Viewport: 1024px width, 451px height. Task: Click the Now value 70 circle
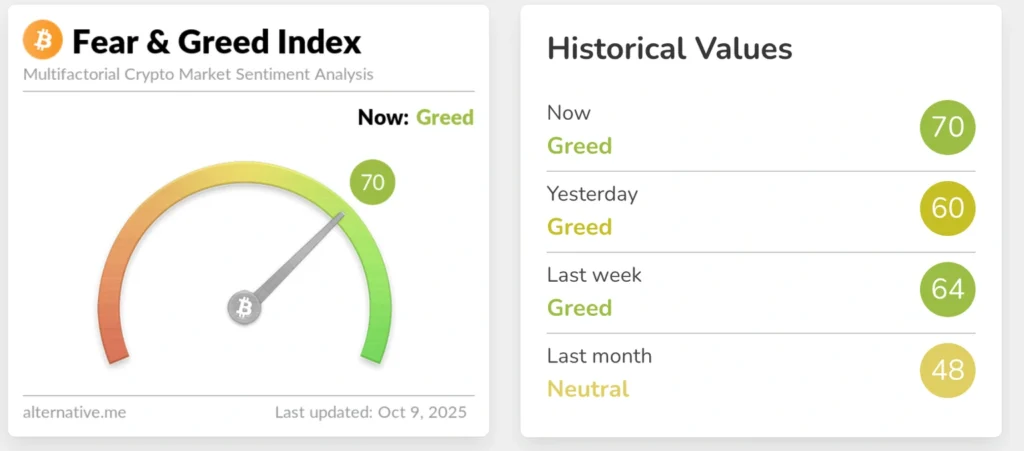[x=947, y=127]
